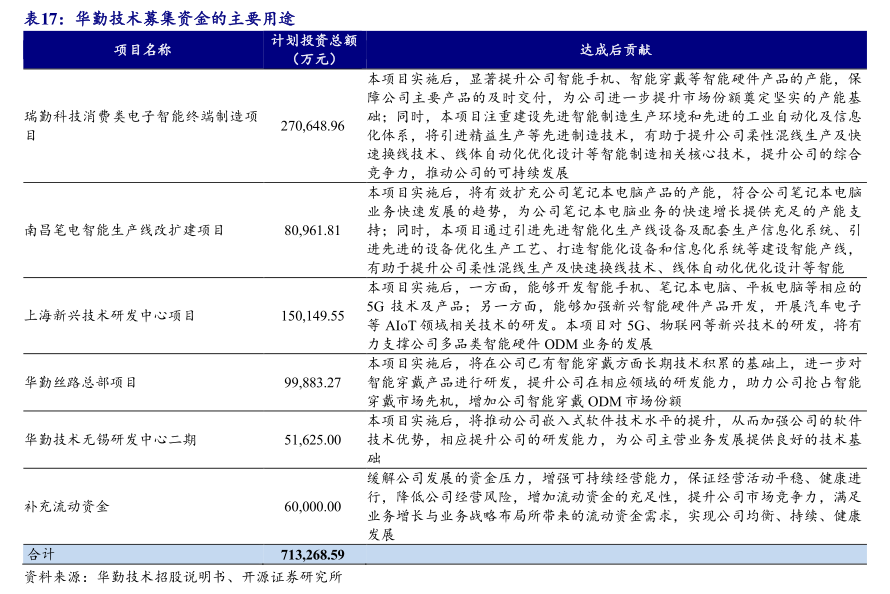Select the 项目名称 column header
The height and width of the screenshot is (594, 890).
tap(143, 49)
